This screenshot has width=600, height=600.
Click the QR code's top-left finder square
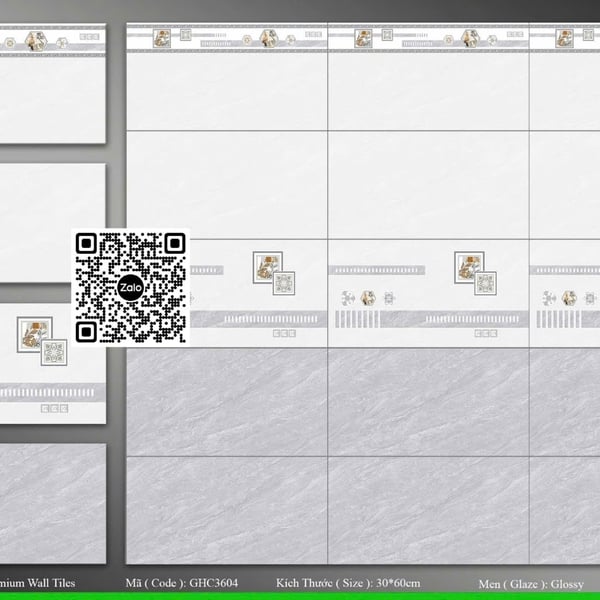point(86,243)
